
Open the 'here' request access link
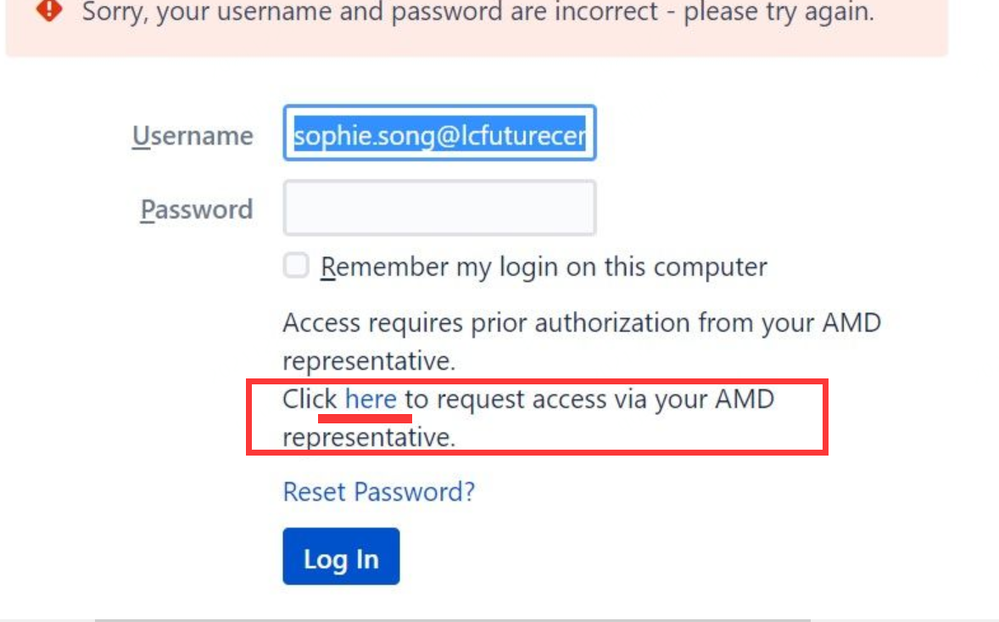point(371,399)
